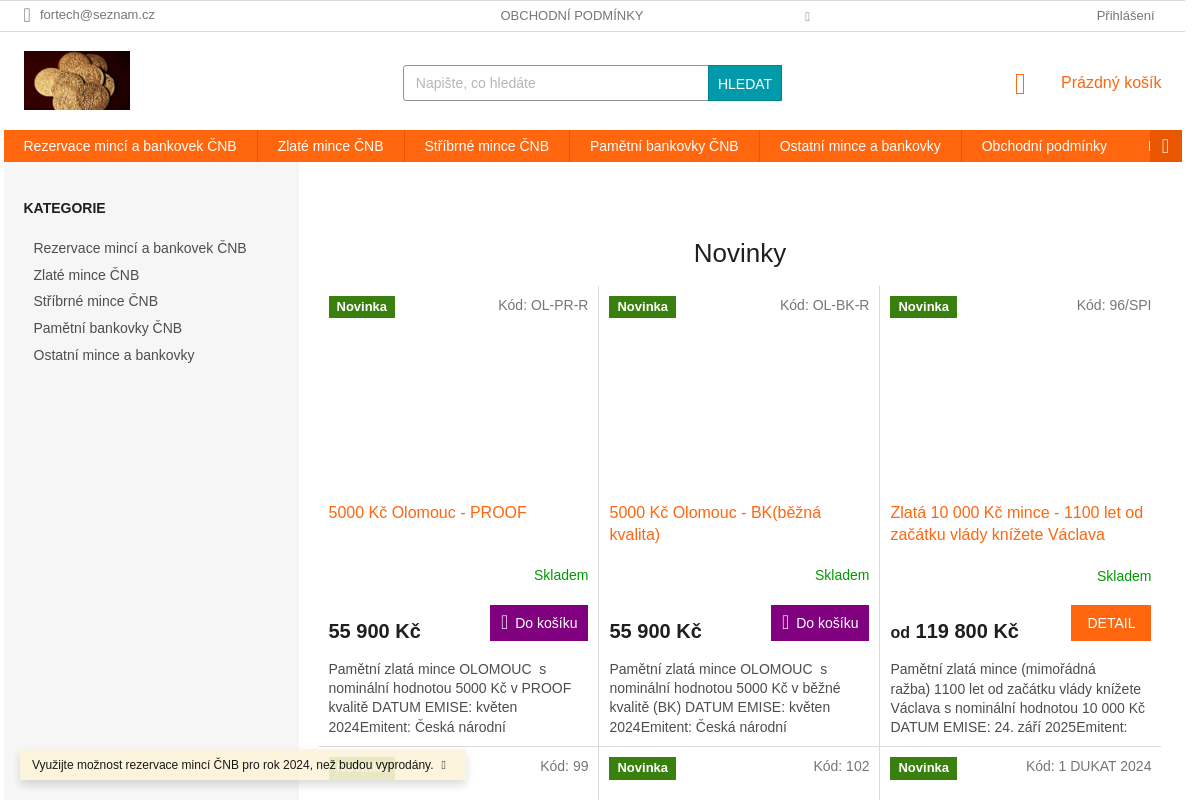The width and height of the screenshot is (1200, 800).
Task: Open DETAIL for Zlatá 10 000 Kč mince
Action: coord(1110,623)
